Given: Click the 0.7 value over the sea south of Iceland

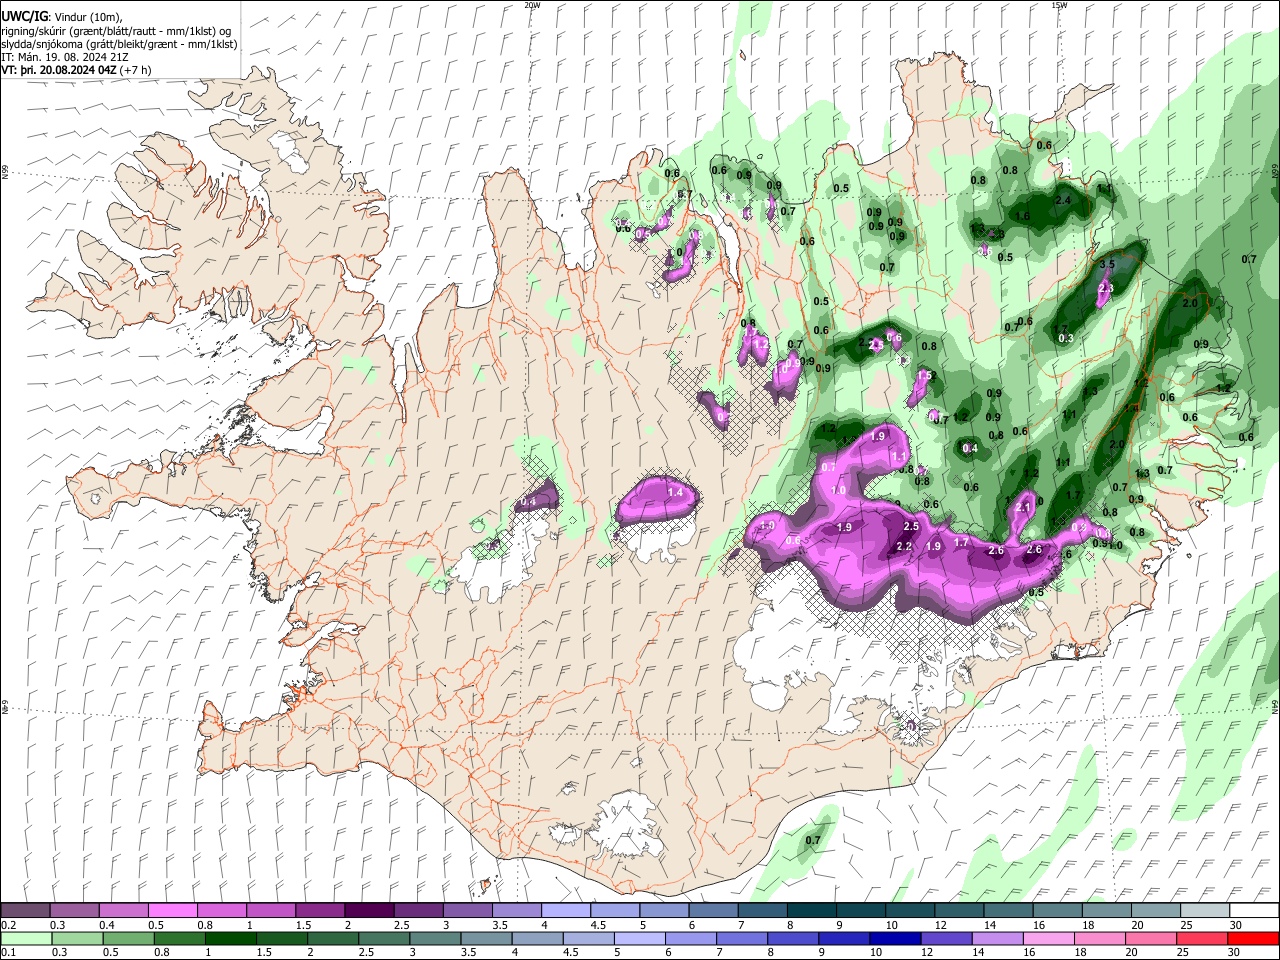Looking at the screenshot, I should pos(813,841).
